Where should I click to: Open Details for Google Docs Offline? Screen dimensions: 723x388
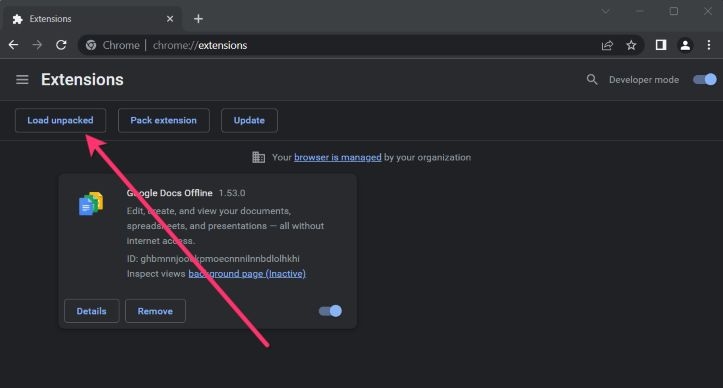click(91, 311)
